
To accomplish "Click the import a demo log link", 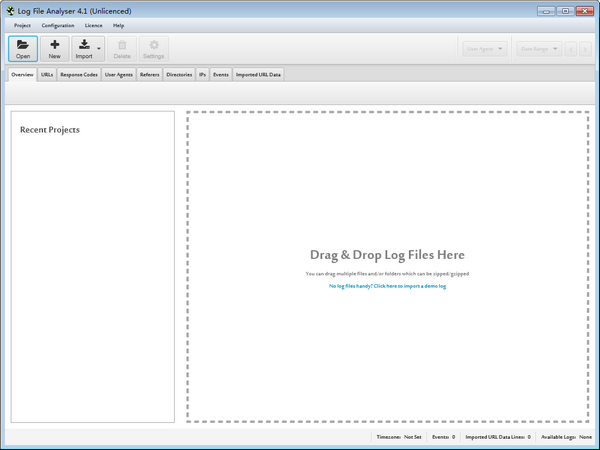I will [x=387, y=286].
